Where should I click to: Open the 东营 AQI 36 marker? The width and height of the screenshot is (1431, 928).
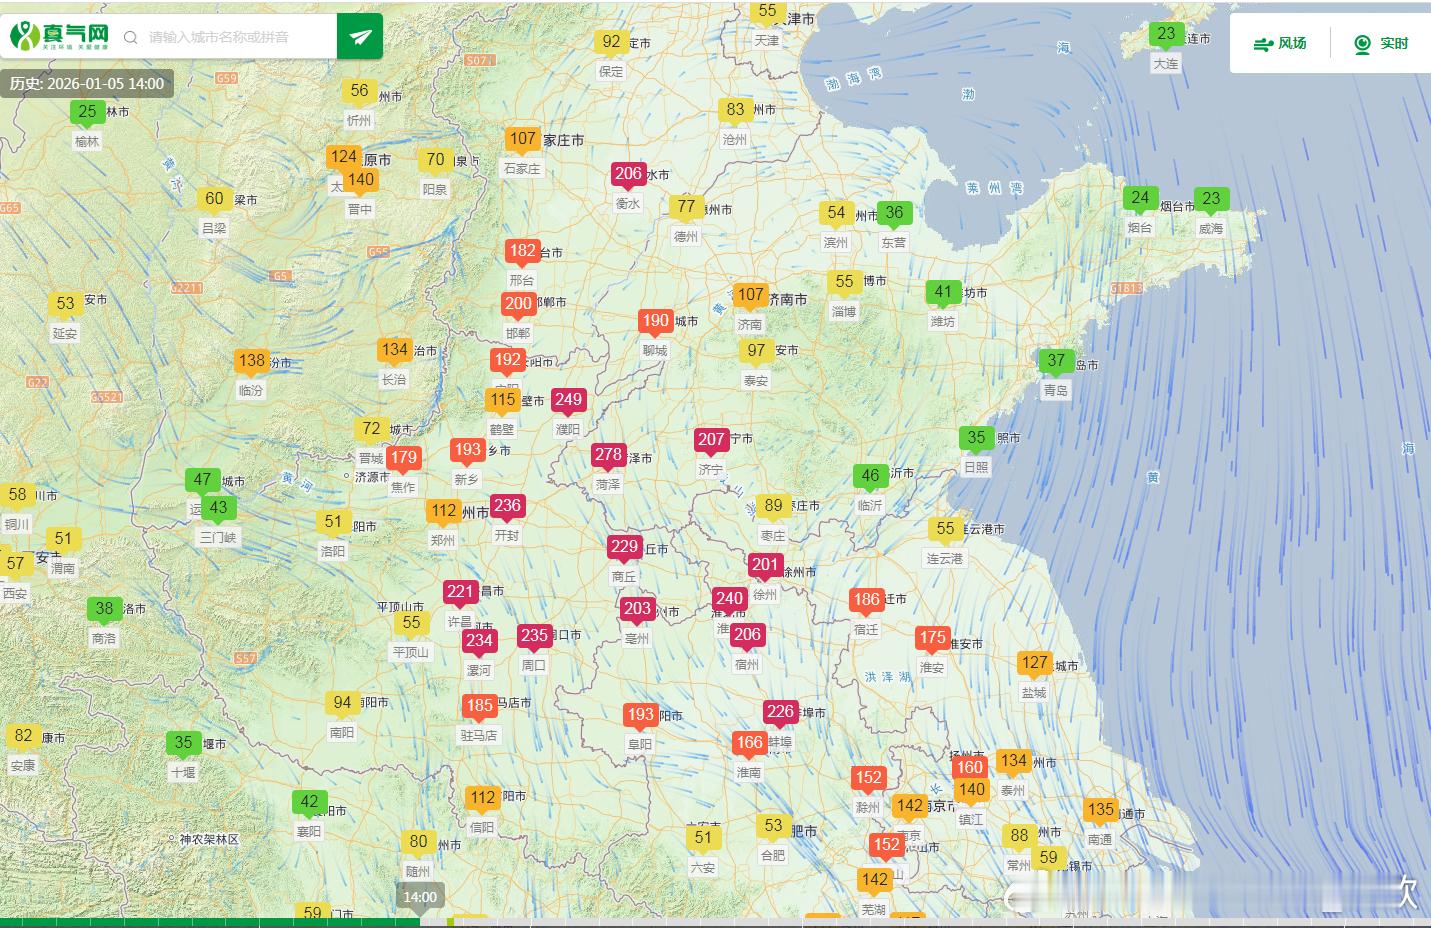coord(894,214)
